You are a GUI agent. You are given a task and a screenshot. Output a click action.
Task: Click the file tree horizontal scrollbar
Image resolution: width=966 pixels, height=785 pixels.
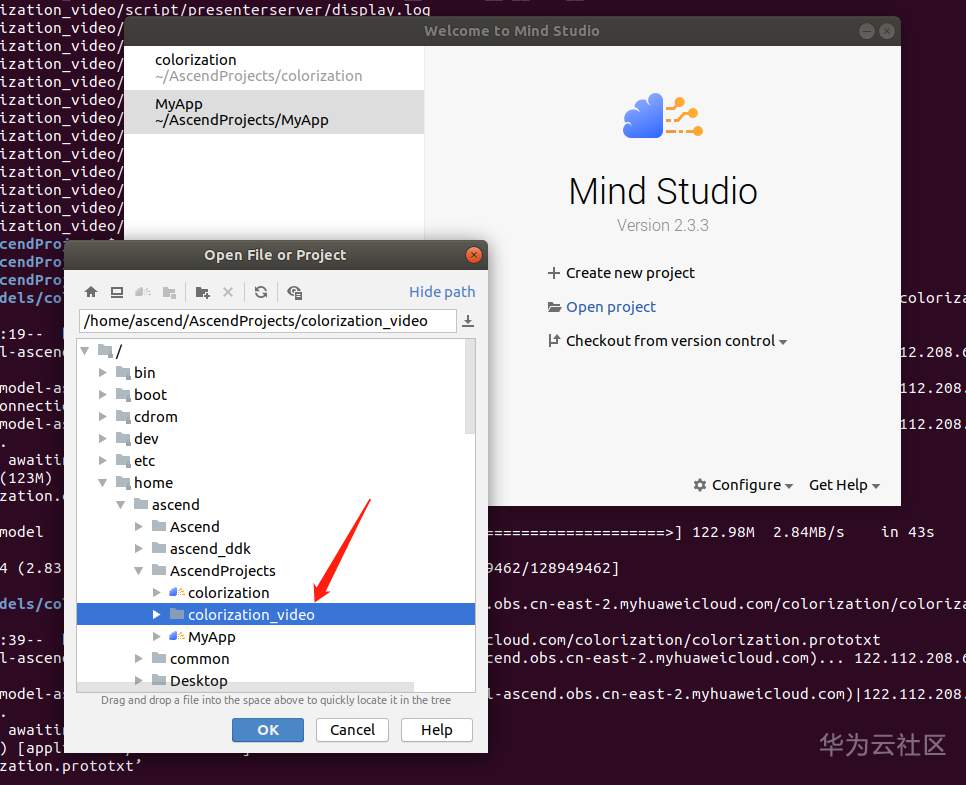pyautogui.click(x=245, y=686)
